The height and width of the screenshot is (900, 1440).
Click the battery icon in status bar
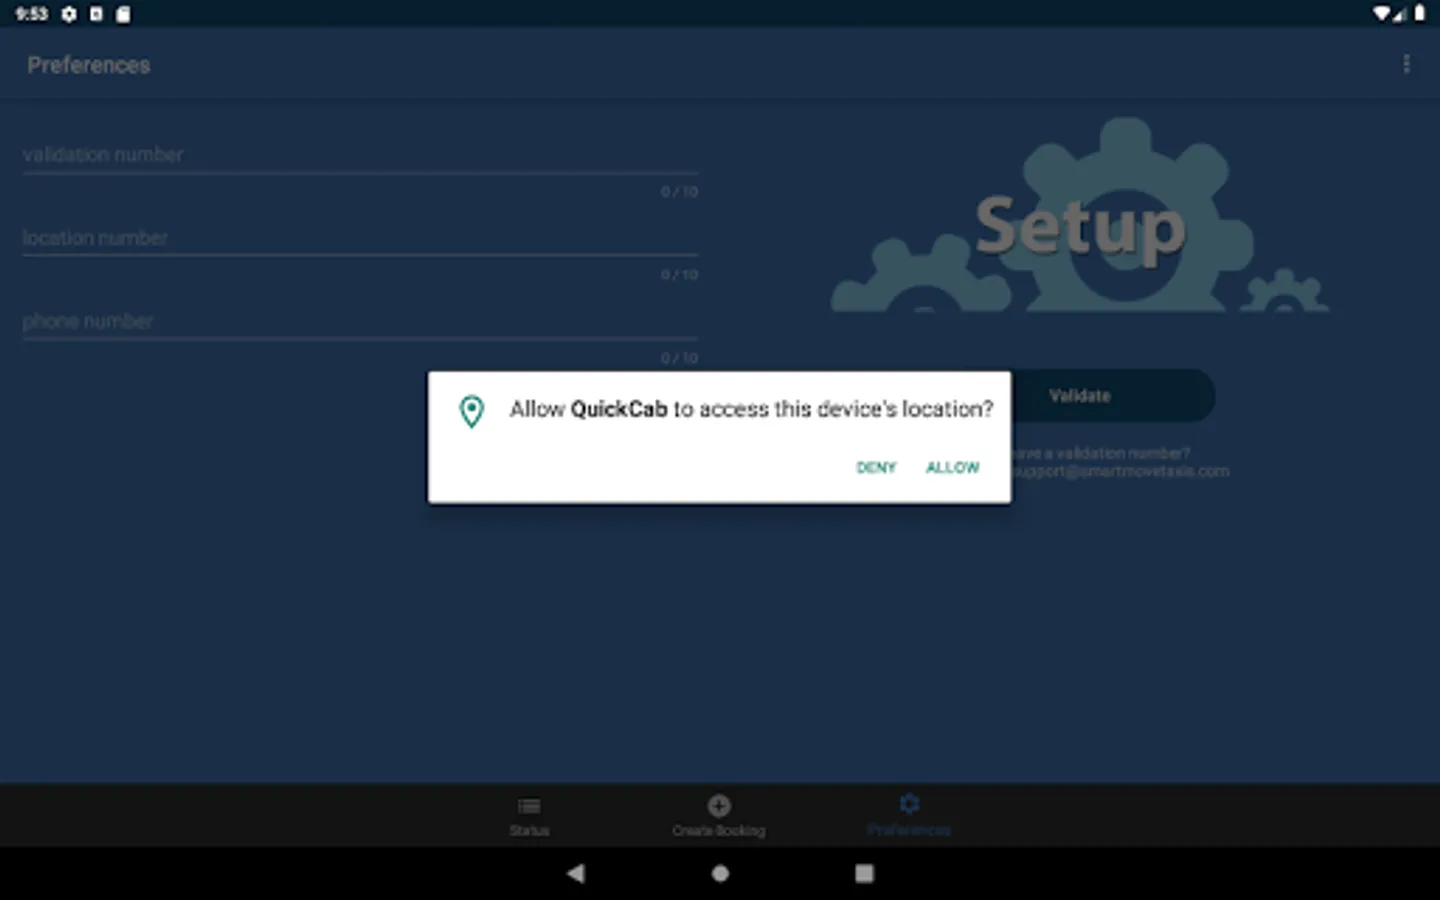tap(1420, 14)
